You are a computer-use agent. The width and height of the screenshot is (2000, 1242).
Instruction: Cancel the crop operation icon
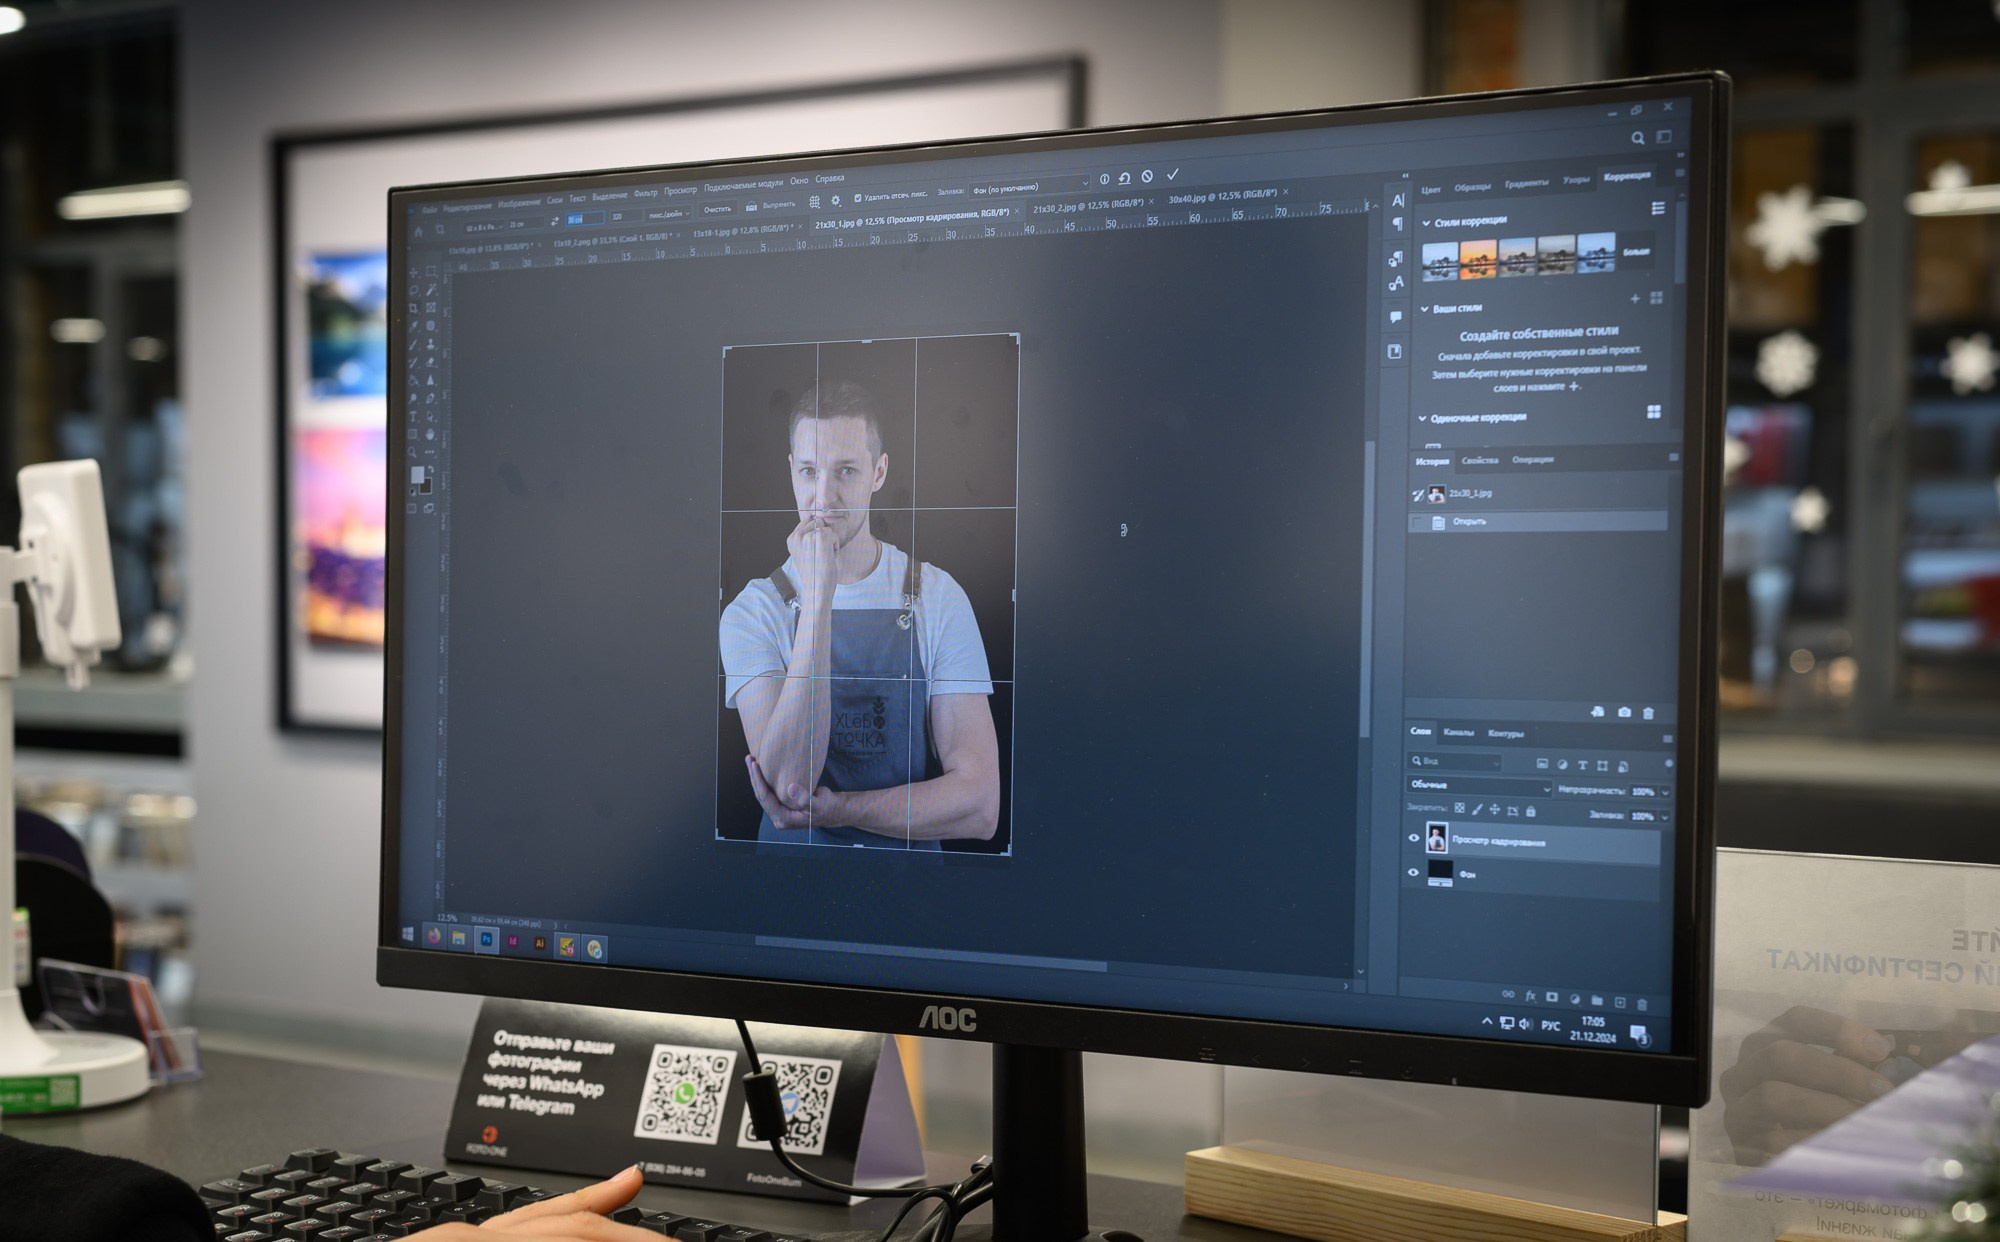tap(1147, 176)
